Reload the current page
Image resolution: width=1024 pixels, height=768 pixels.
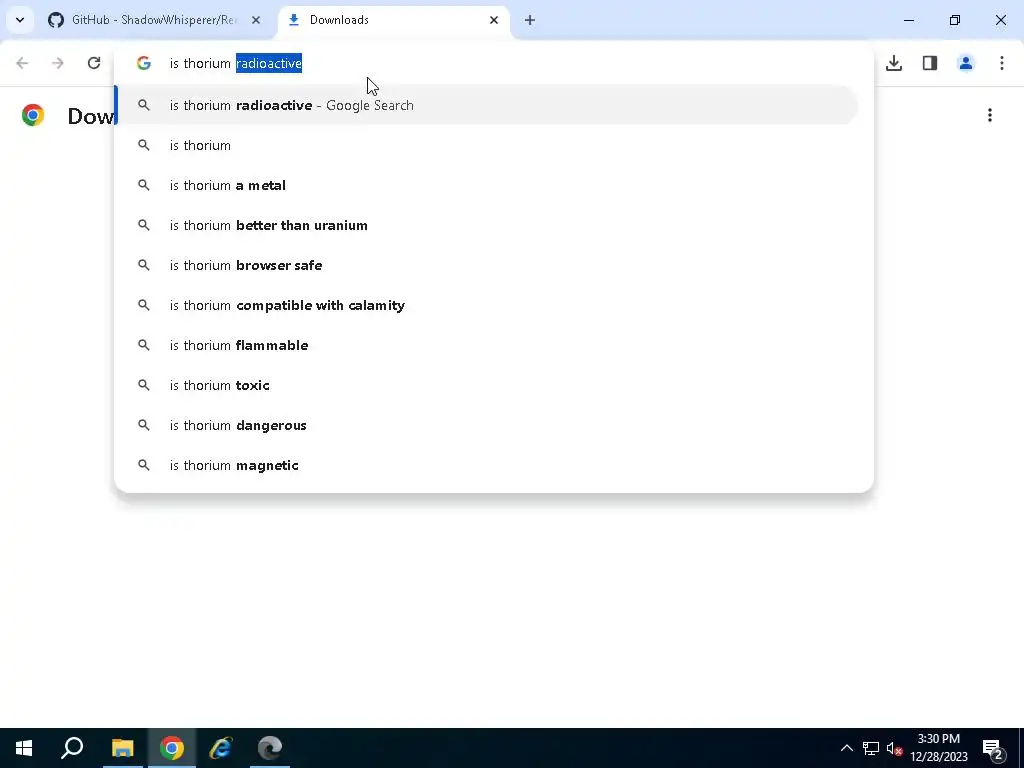94,63
